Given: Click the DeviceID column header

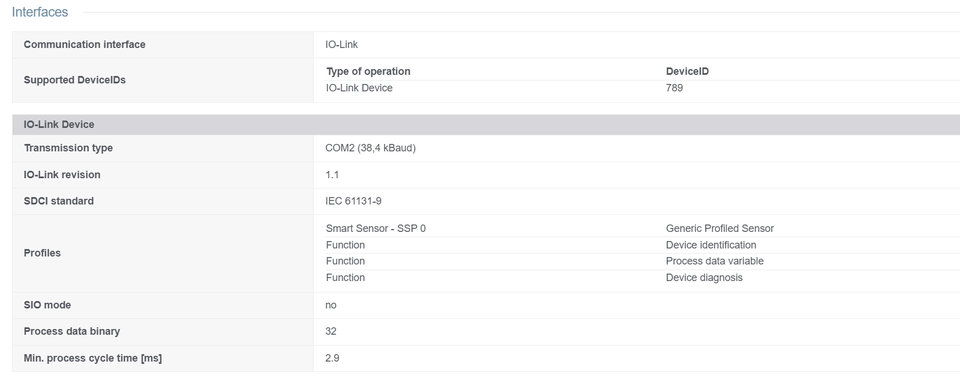Looking at the screenshot, I should click(688, 72).
